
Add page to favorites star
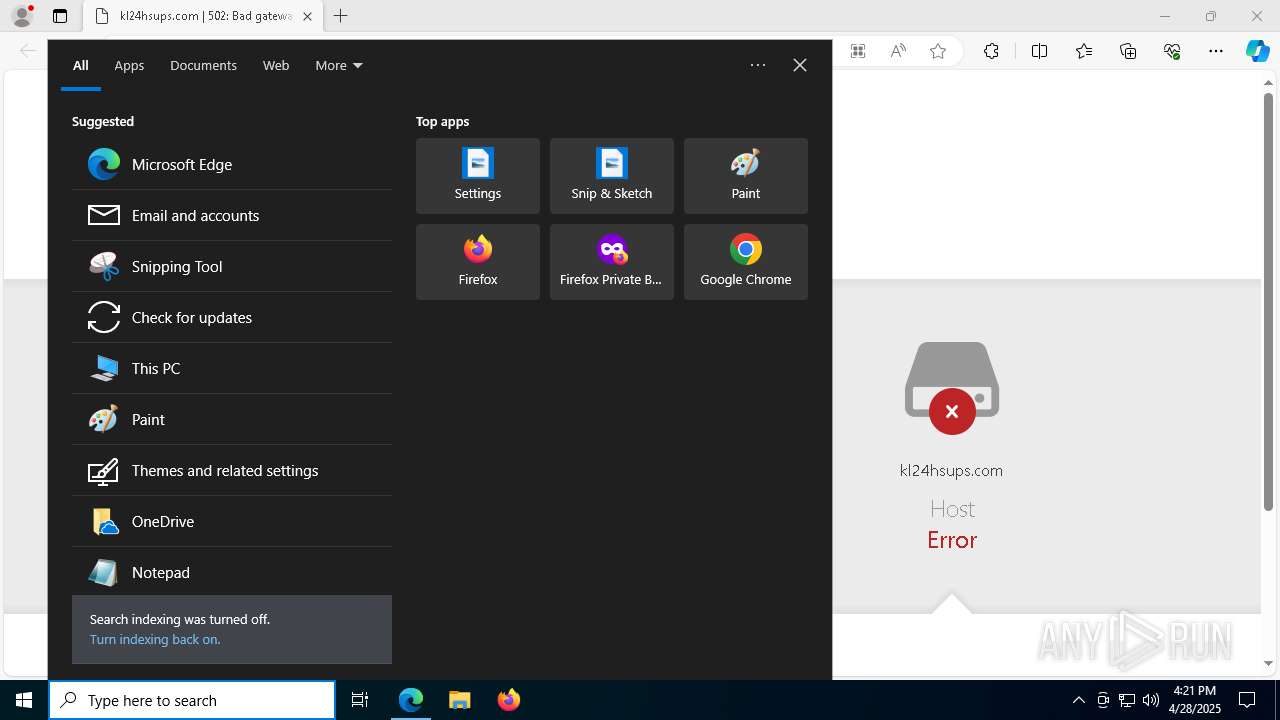pyautogui.click(x=938, y=51)
